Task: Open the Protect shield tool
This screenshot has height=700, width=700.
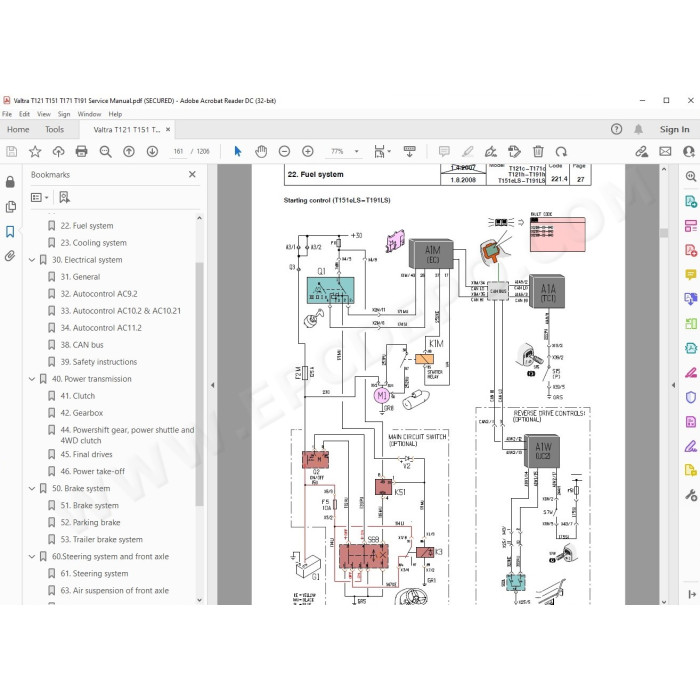Action: 691,397
